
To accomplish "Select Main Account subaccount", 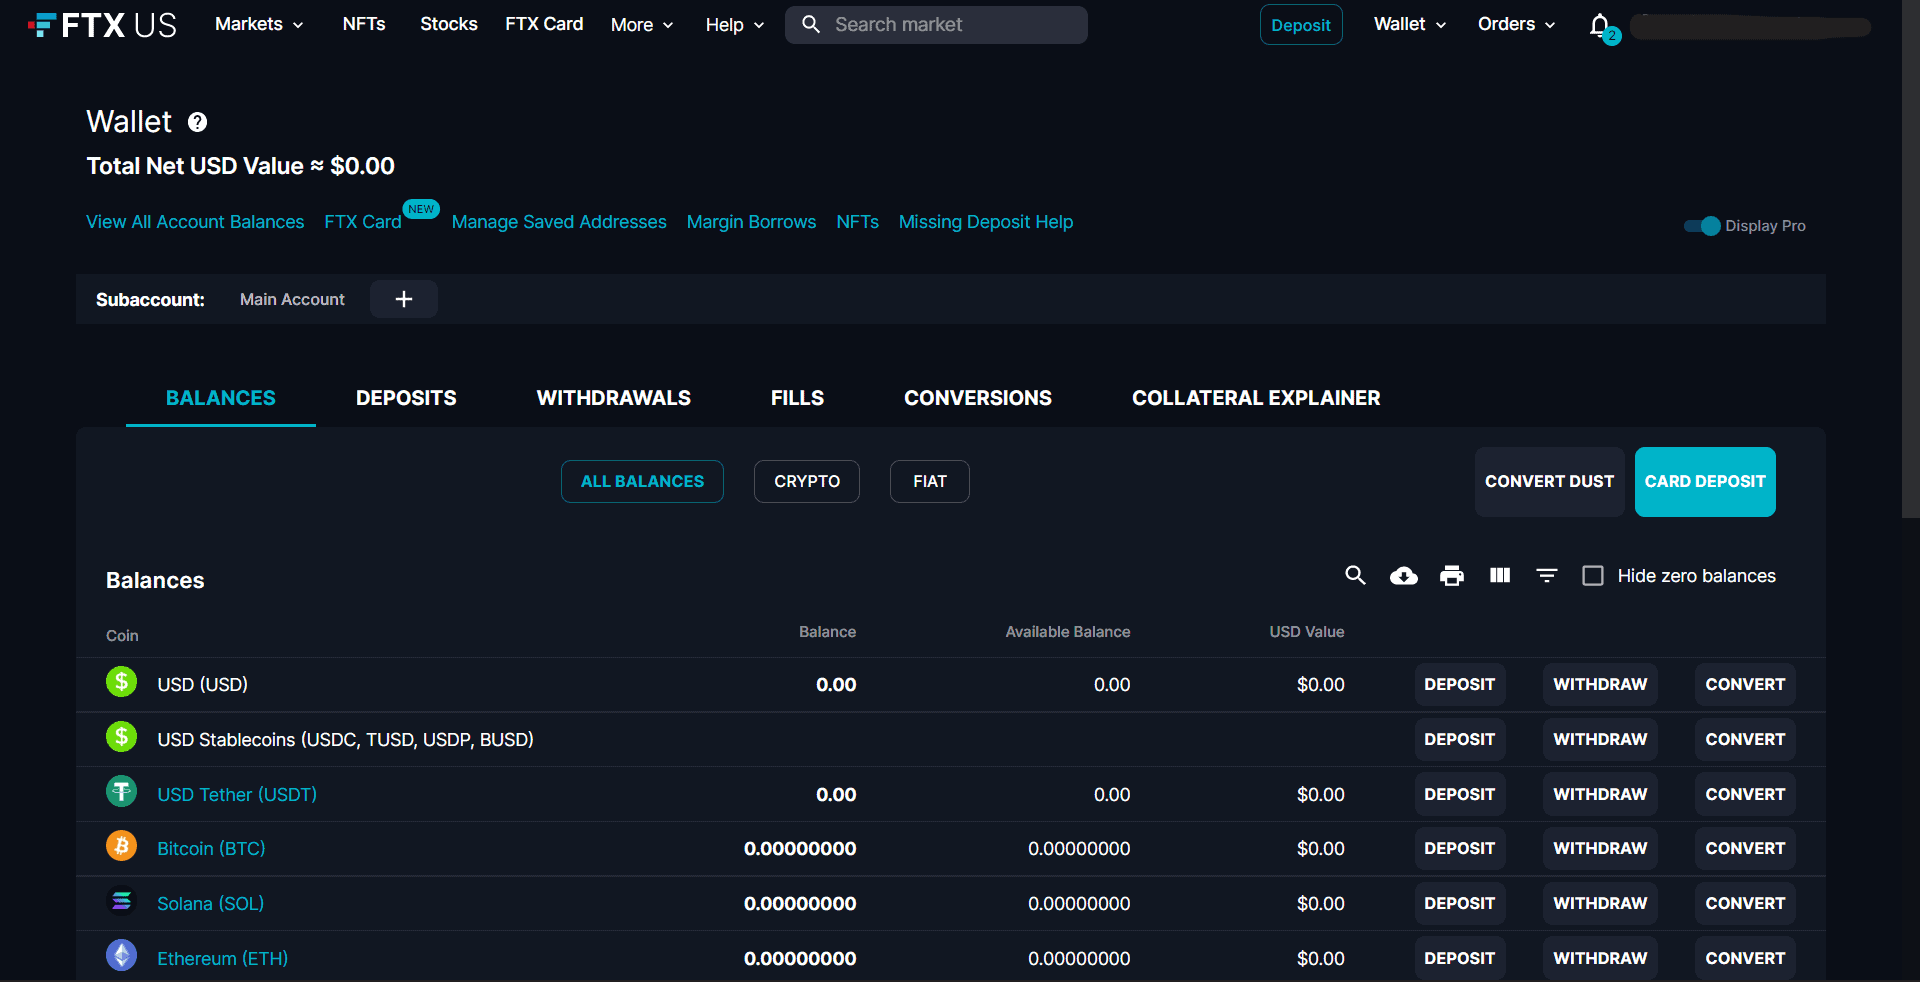I will (292, 299).
